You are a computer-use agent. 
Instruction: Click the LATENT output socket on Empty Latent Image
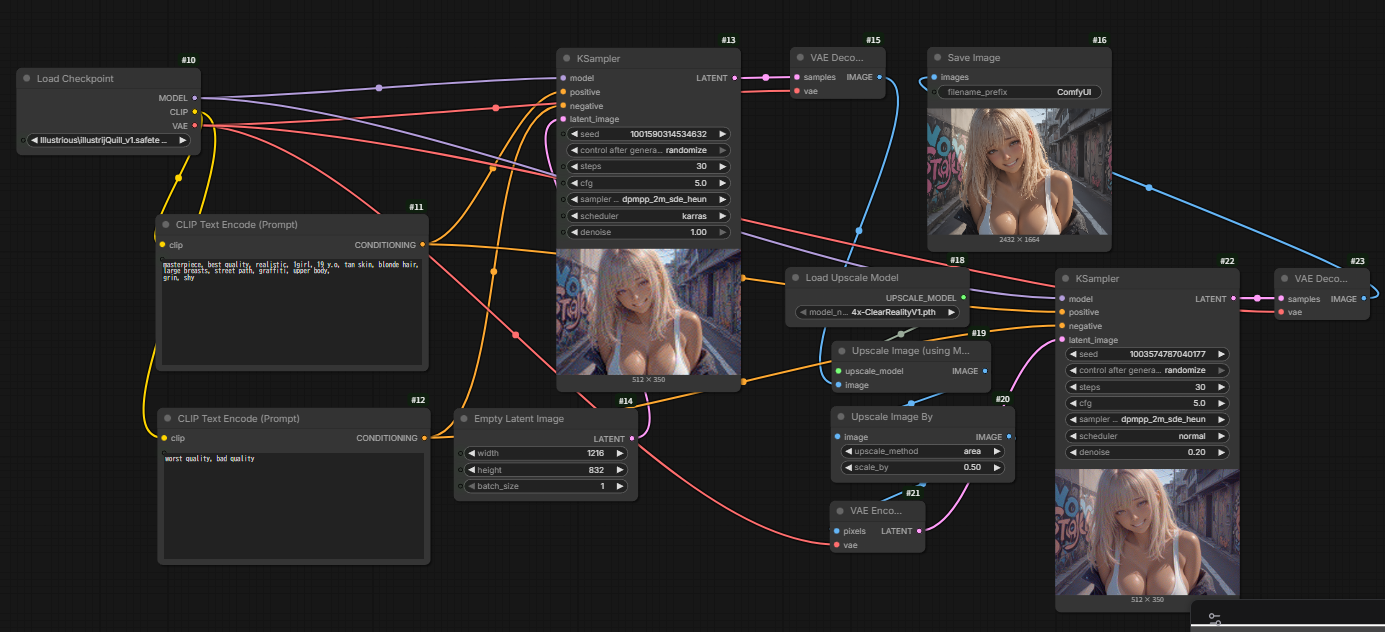[x=632, y=438]
